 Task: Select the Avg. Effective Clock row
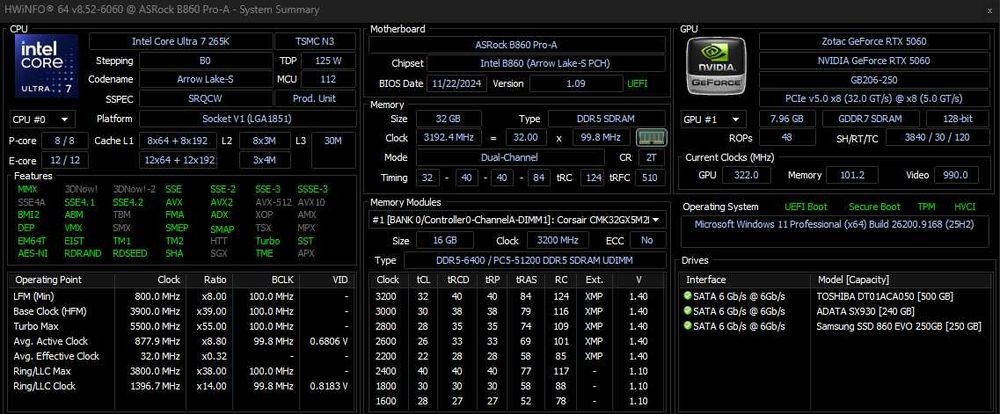[182, 356]
